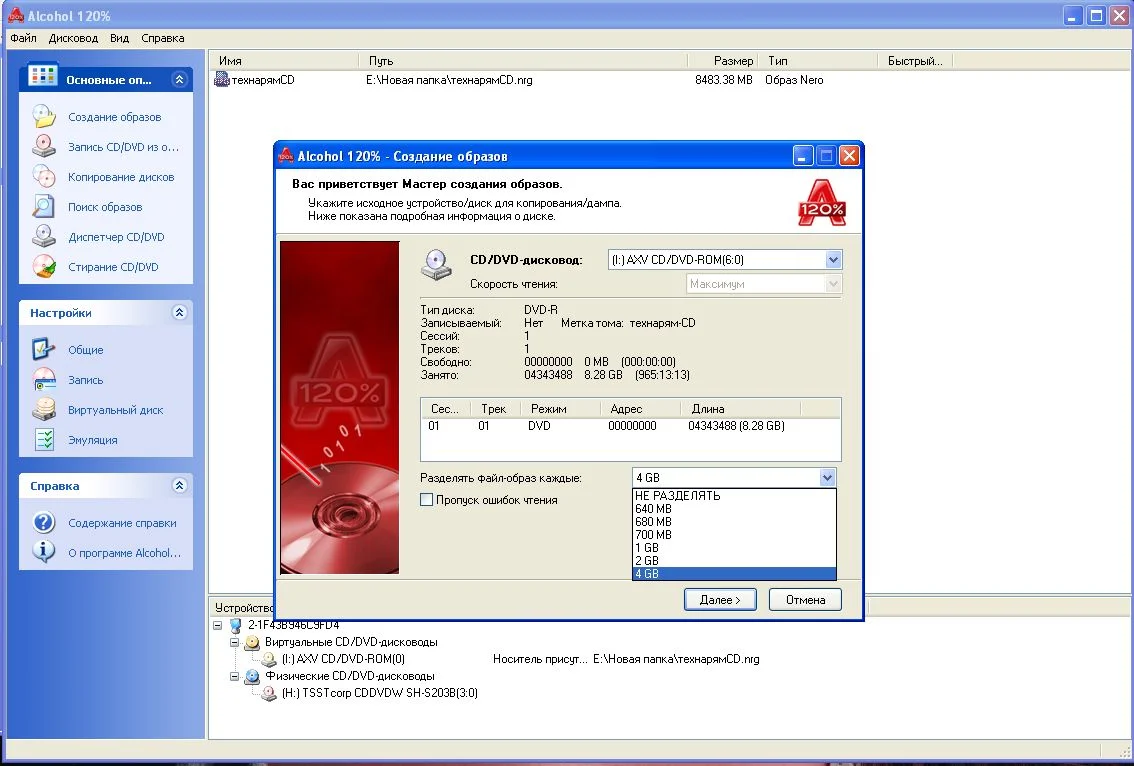Screen dimensions: 1134x766
Task: Click the Виртуальные CD/DVD-дисководы folder icon
Action: tap(252, 642)
